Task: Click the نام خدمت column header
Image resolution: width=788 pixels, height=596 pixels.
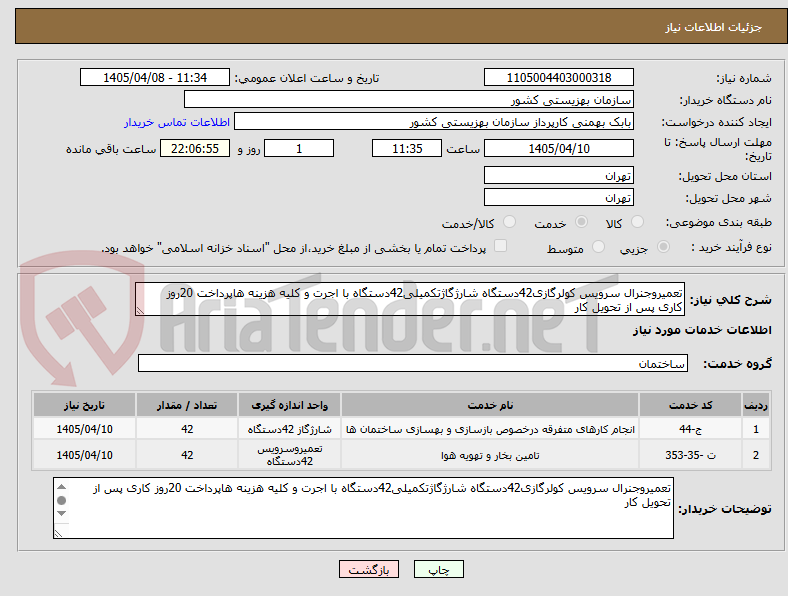Action: 490,405
